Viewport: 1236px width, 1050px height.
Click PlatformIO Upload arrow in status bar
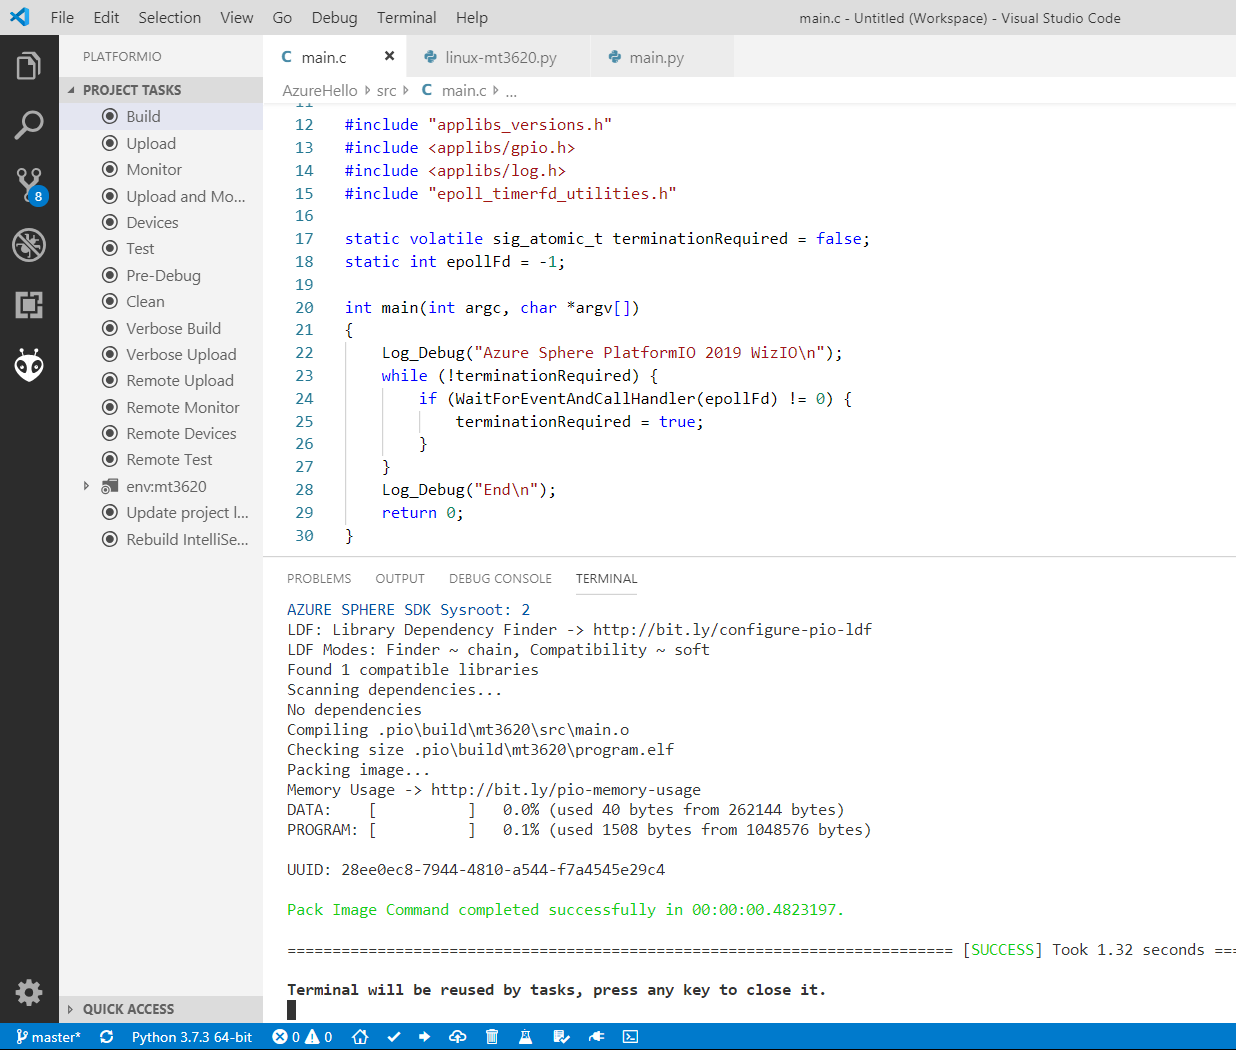point(424,1037)
